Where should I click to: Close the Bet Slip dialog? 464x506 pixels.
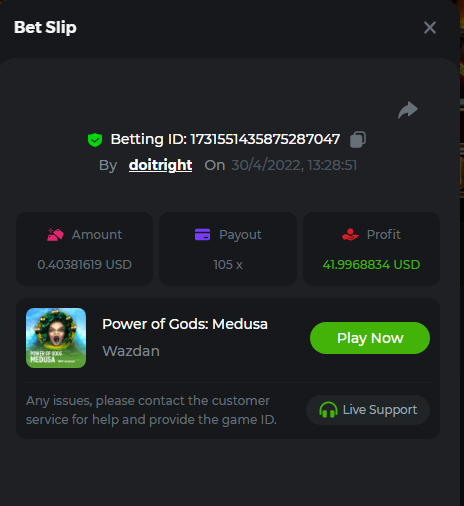pos(430,28)
